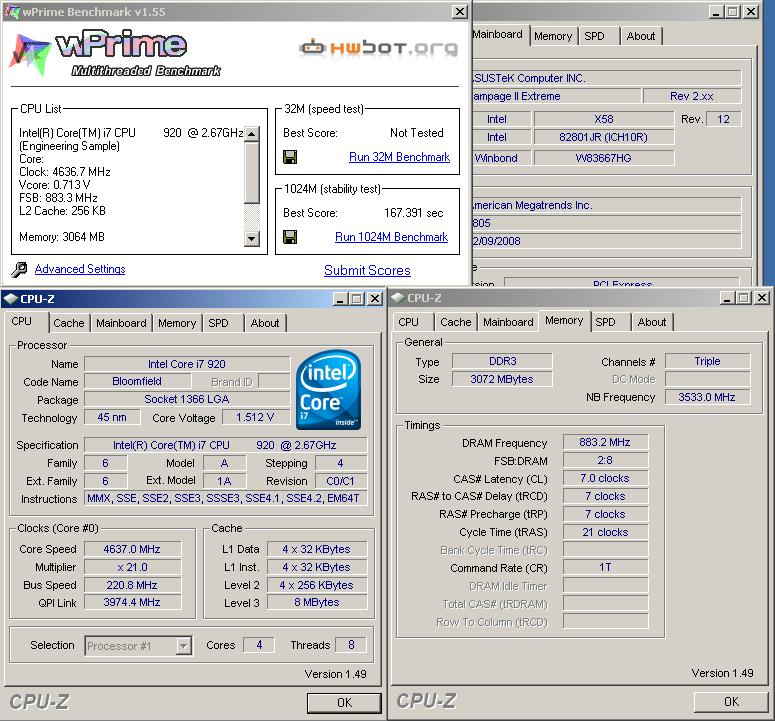
Task: Click the QPI Link value 3974.4 MHz
Action: pos(132,602)
